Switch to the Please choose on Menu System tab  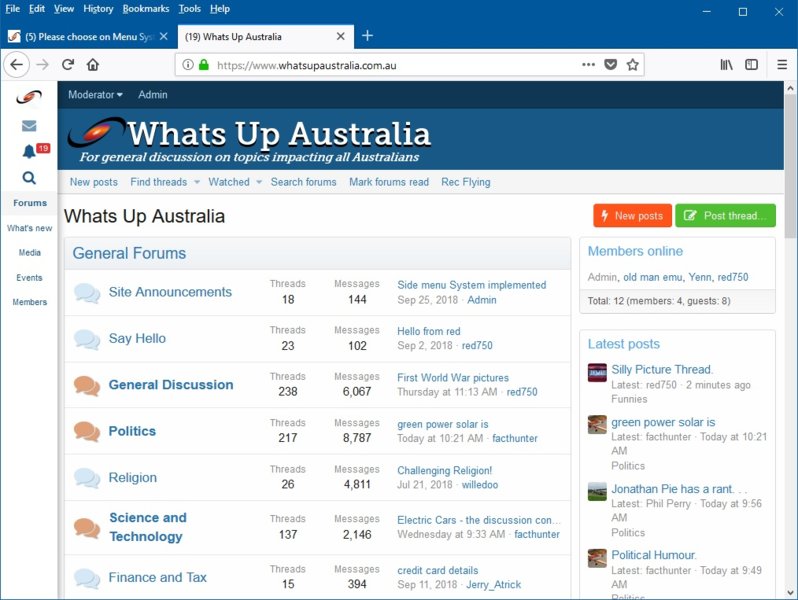coord(88,37)
